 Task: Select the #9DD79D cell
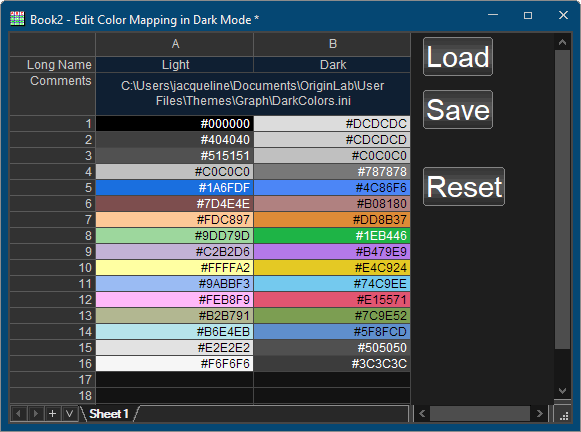click(x=175, y=236)
